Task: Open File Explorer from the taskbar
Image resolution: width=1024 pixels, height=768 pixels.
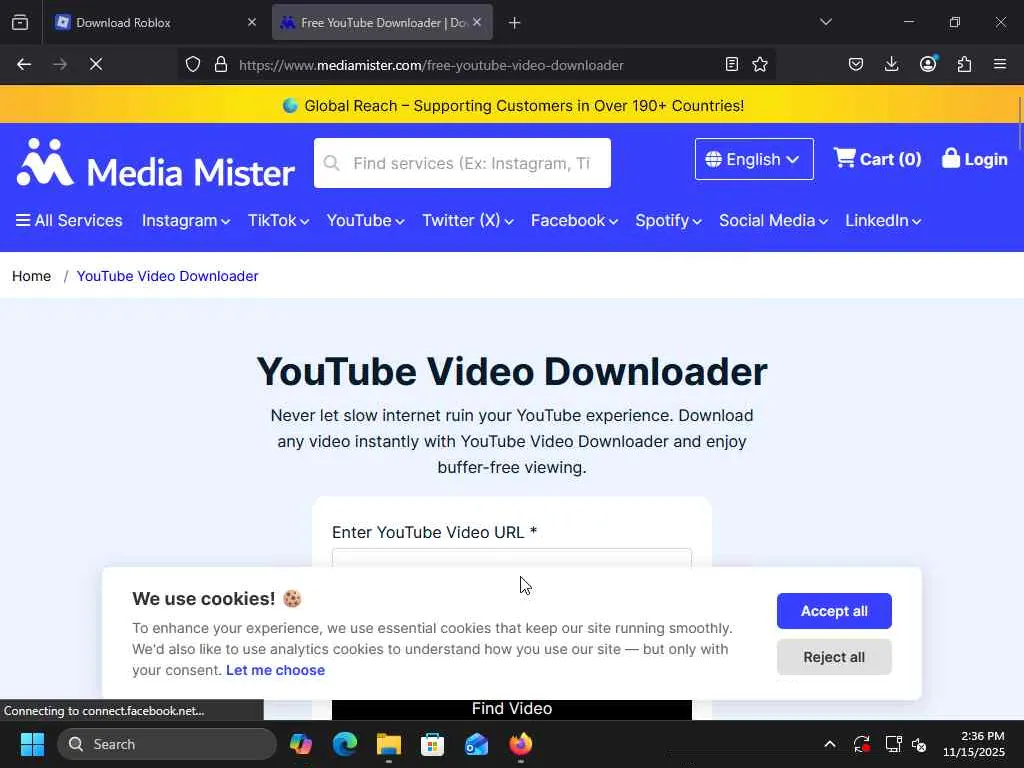Action: (x=389, y=744)
